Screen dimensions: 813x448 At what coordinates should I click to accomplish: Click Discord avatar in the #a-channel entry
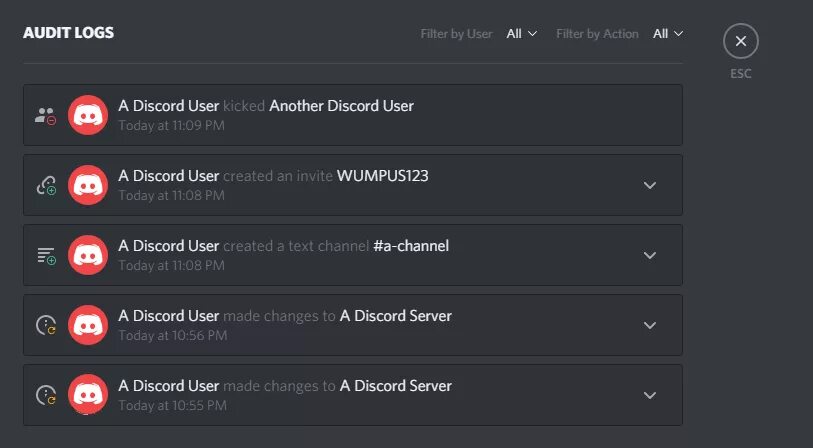coord(88,255)
